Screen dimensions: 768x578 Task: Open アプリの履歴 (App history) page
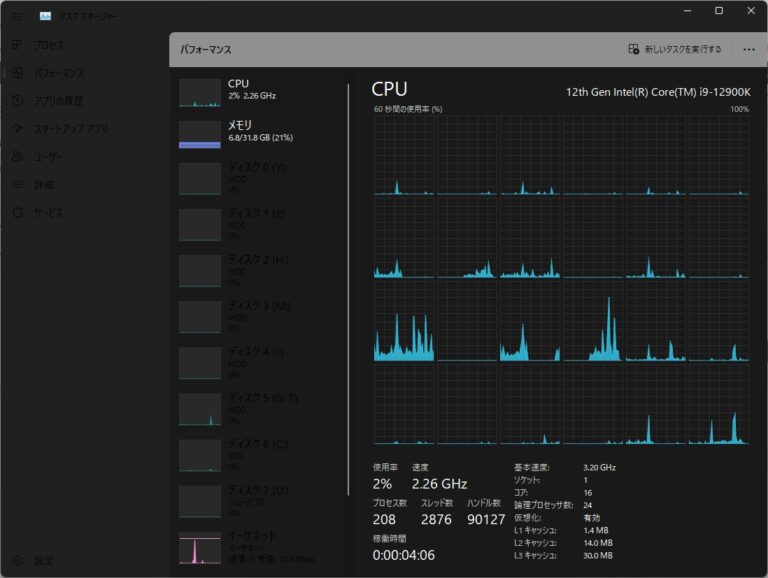17,101
